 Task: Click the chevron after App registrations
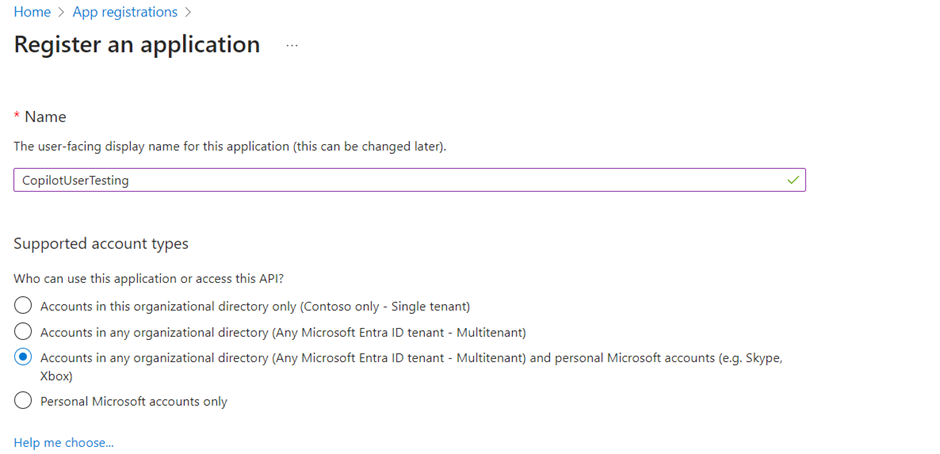coord(188,13)
